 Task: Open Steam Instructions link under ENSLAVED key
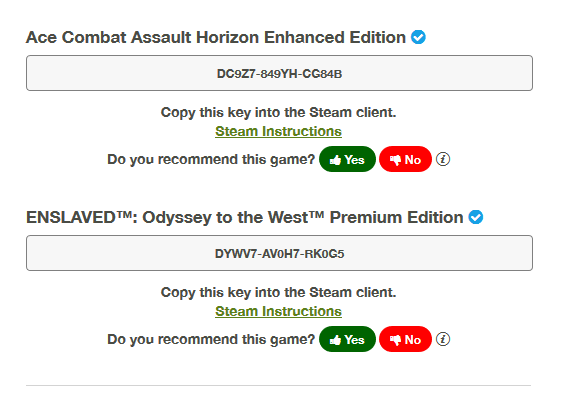278,311
